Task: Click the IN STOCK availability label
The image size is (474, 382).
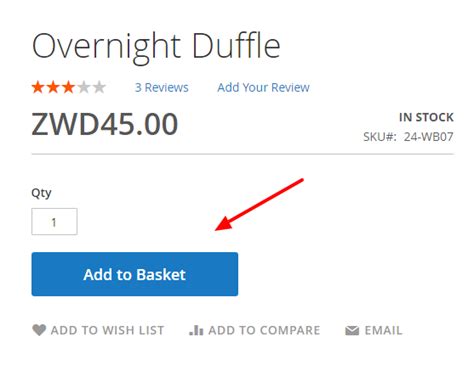Action: 426,117
